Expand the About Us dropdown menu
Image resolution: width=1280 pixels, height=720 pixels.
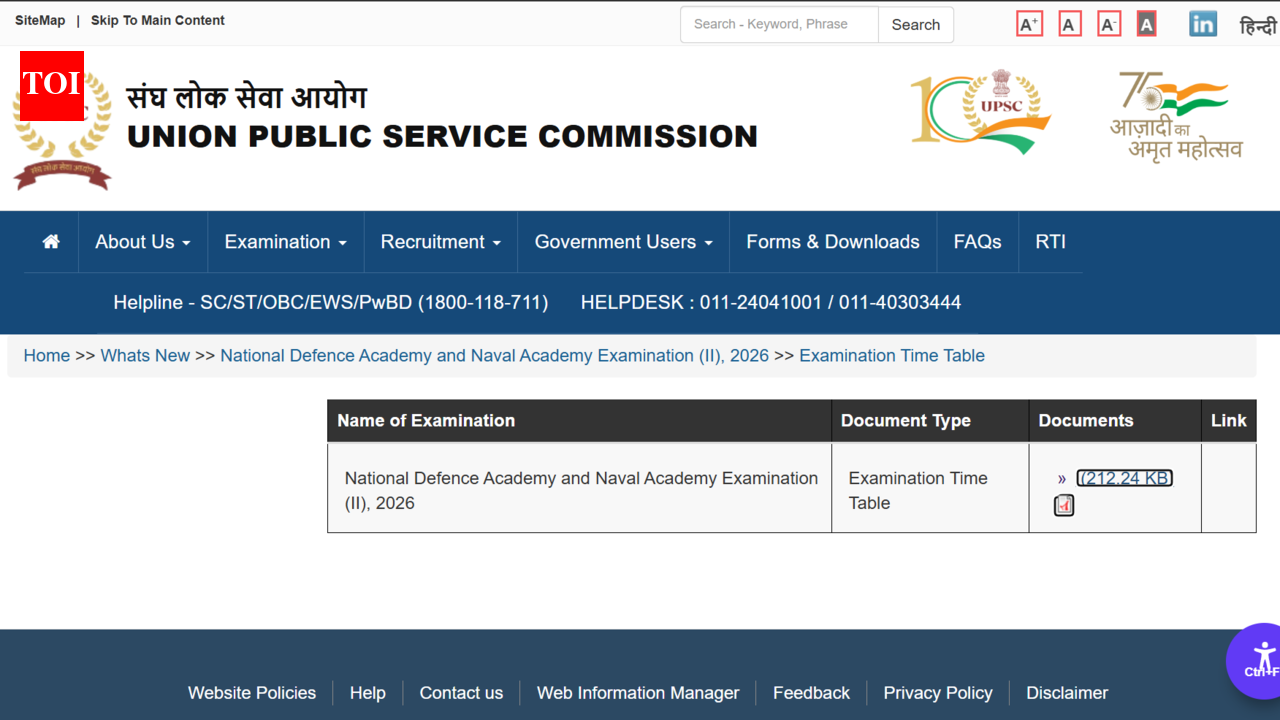pos(142,242)
